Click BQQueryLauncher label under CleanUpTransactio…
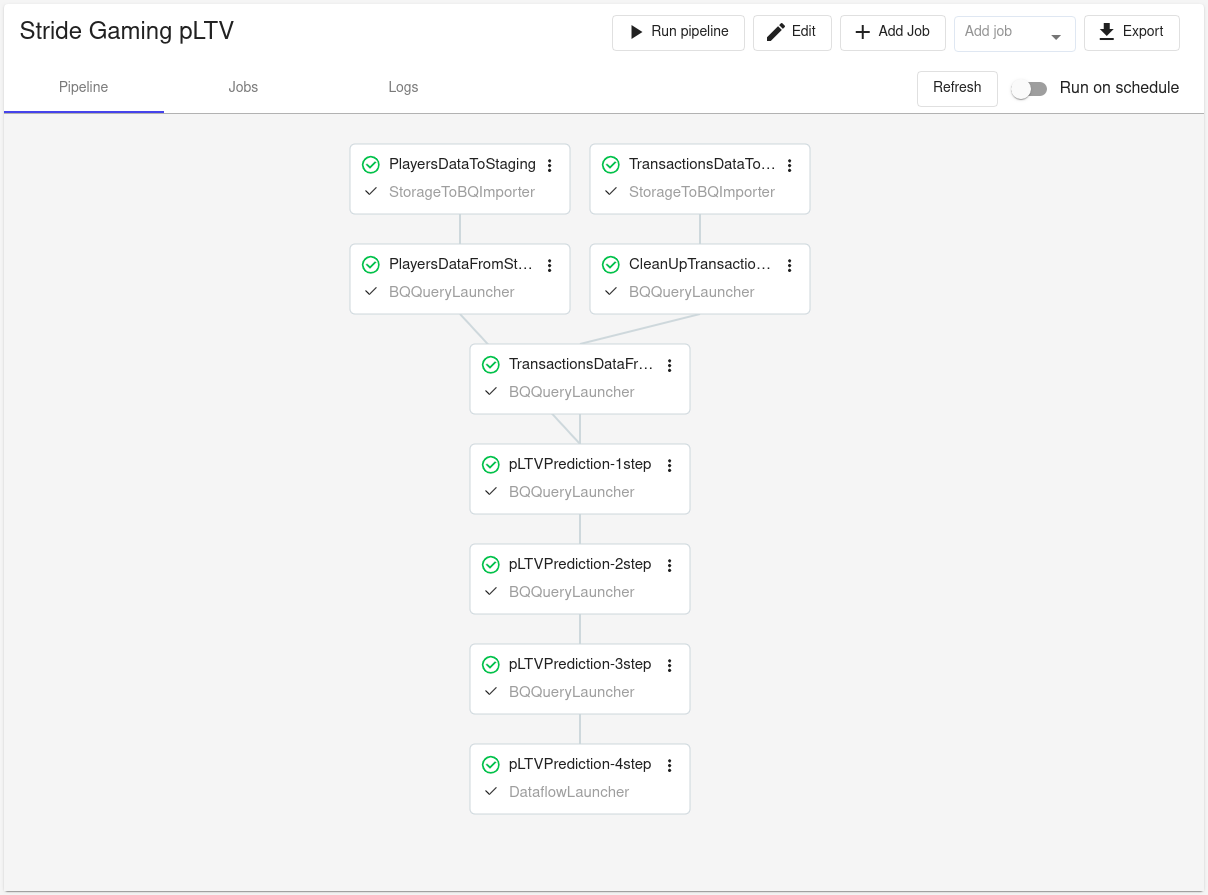The height and width of the screenshot is (895, 1208). [x=692, y=292]
